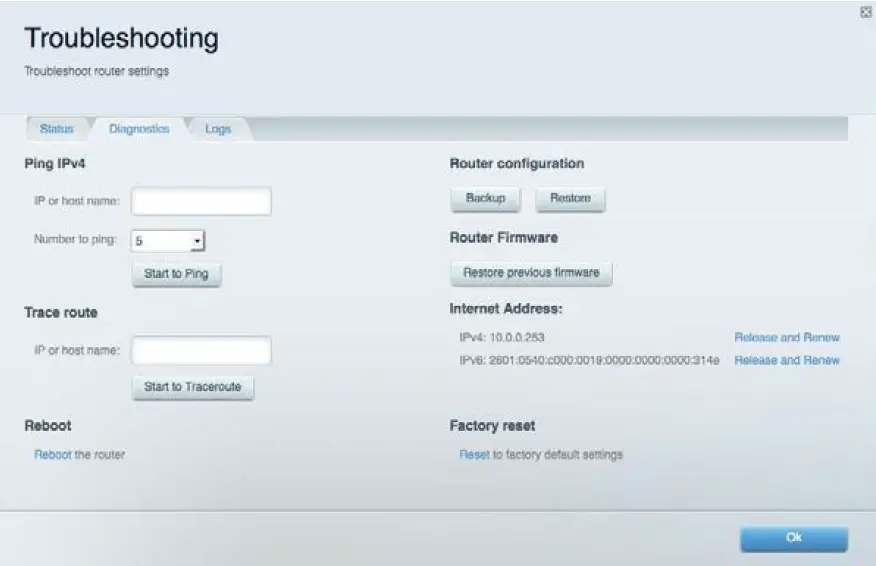Click Reset to factory defaults link
The height and width of the screenshot is (566, 876).
(474, 454)
